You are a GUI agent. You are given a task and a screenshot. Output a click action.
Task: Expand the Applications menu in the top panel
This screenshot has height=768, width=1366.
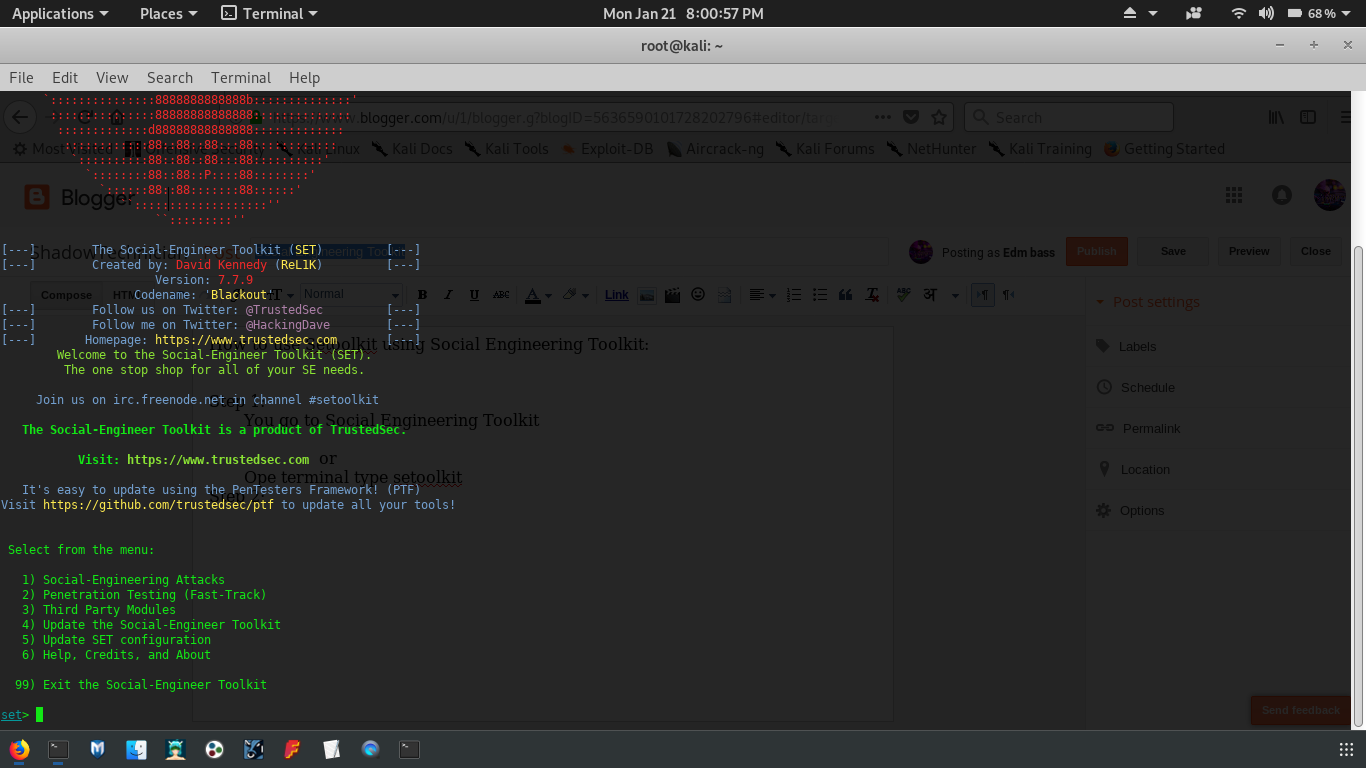tap(60, 13)
